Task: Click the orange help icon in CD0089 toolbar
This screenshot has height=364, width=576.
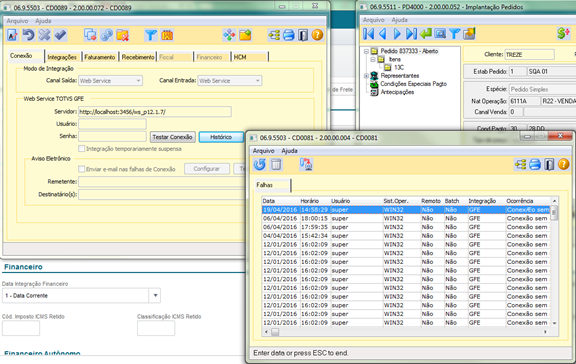Action: [x=317, y=35]
